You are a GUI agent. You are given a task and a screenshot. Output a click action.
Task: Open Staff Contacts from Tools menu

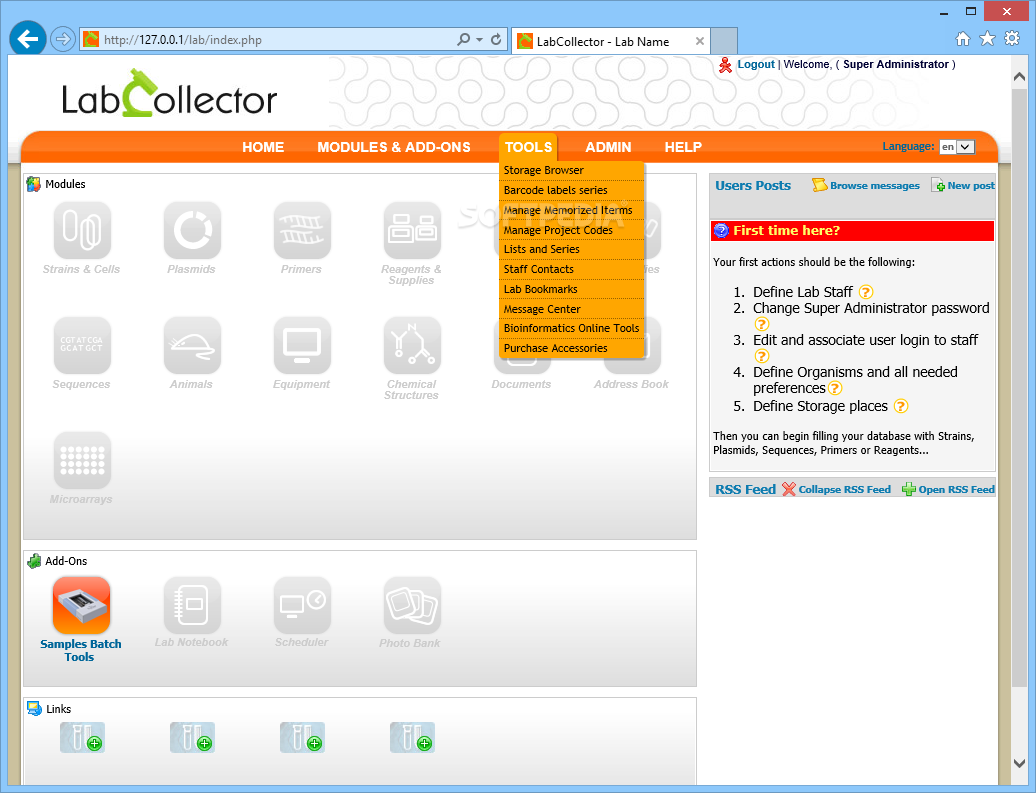572,269
